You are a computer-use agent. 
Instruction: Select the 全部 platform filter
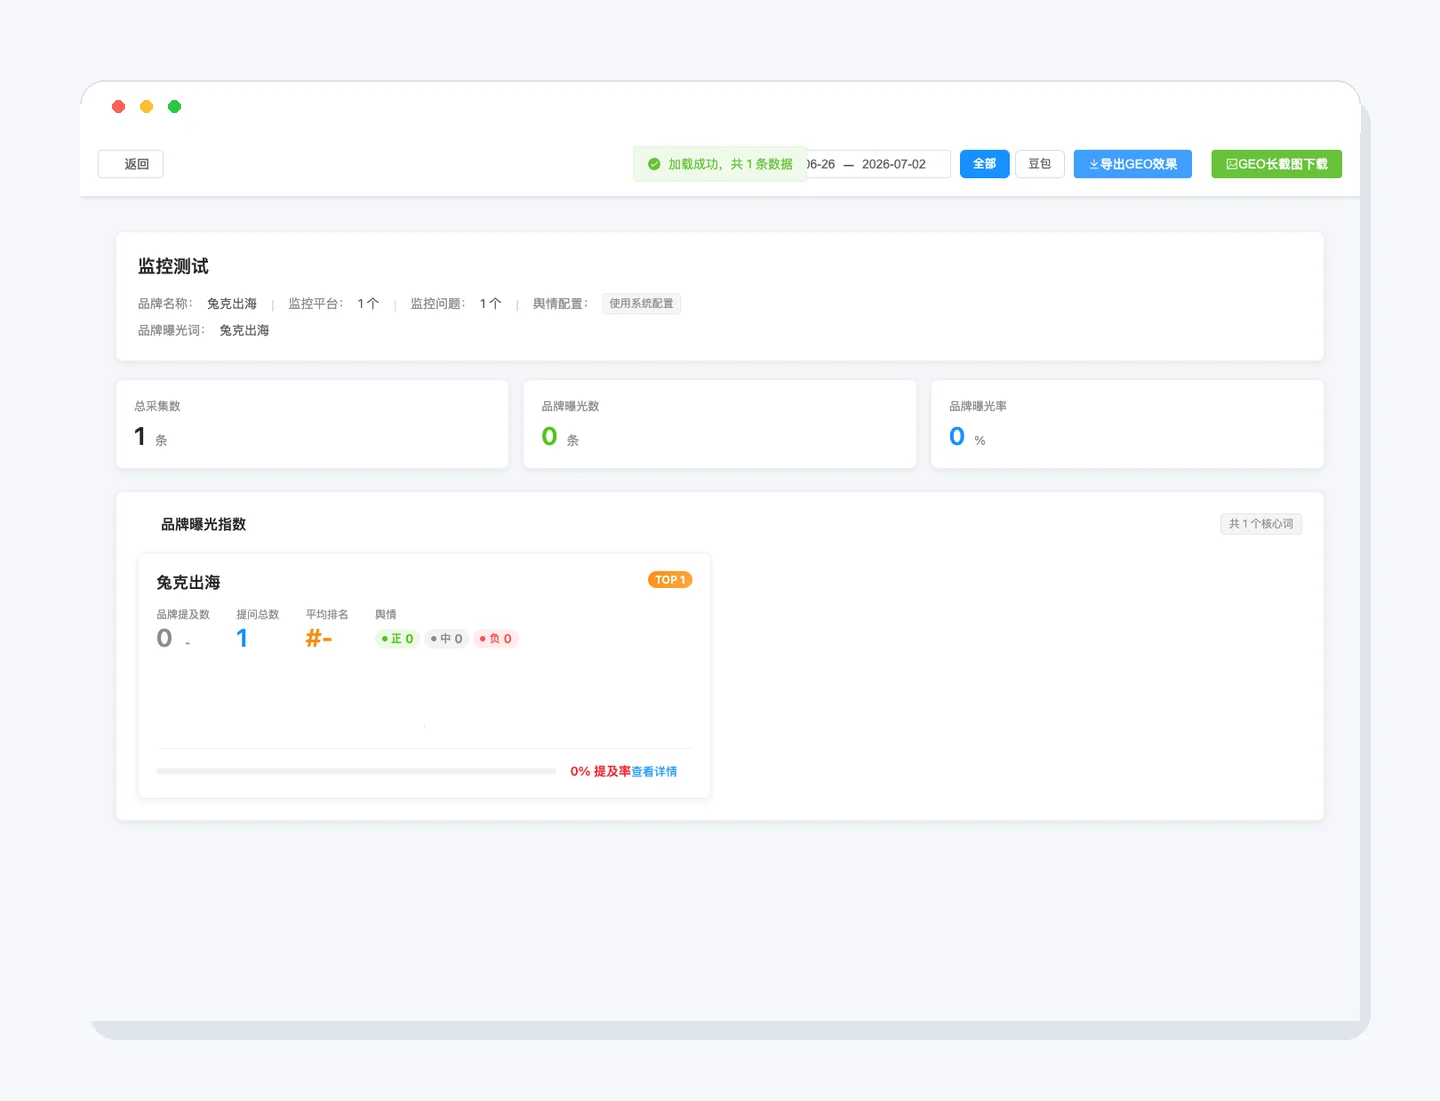pyautogui.click(x=984, y=164)
